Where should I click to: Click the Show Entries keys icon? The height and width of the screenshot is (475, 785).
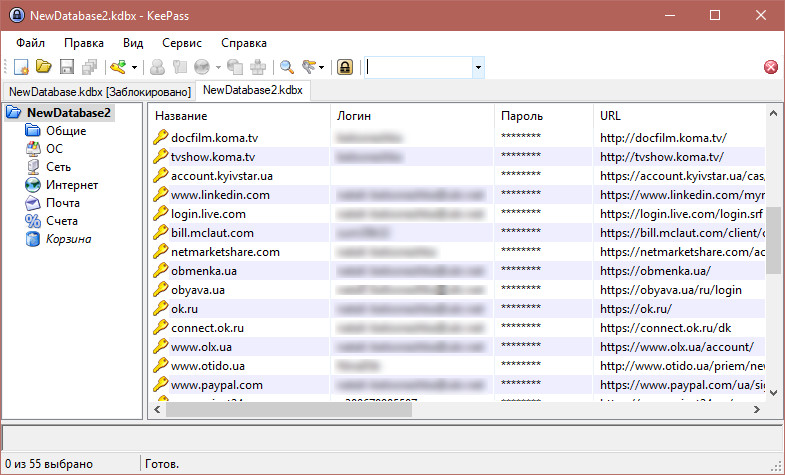pyautogui.click(x=309, y=67)
